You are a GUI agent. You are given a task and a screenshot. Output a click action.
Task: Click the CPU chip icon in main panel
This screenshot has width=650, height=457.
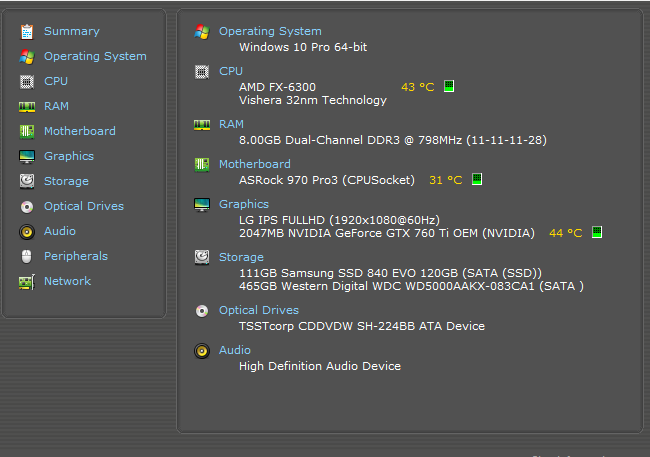(x=202, y=72)
